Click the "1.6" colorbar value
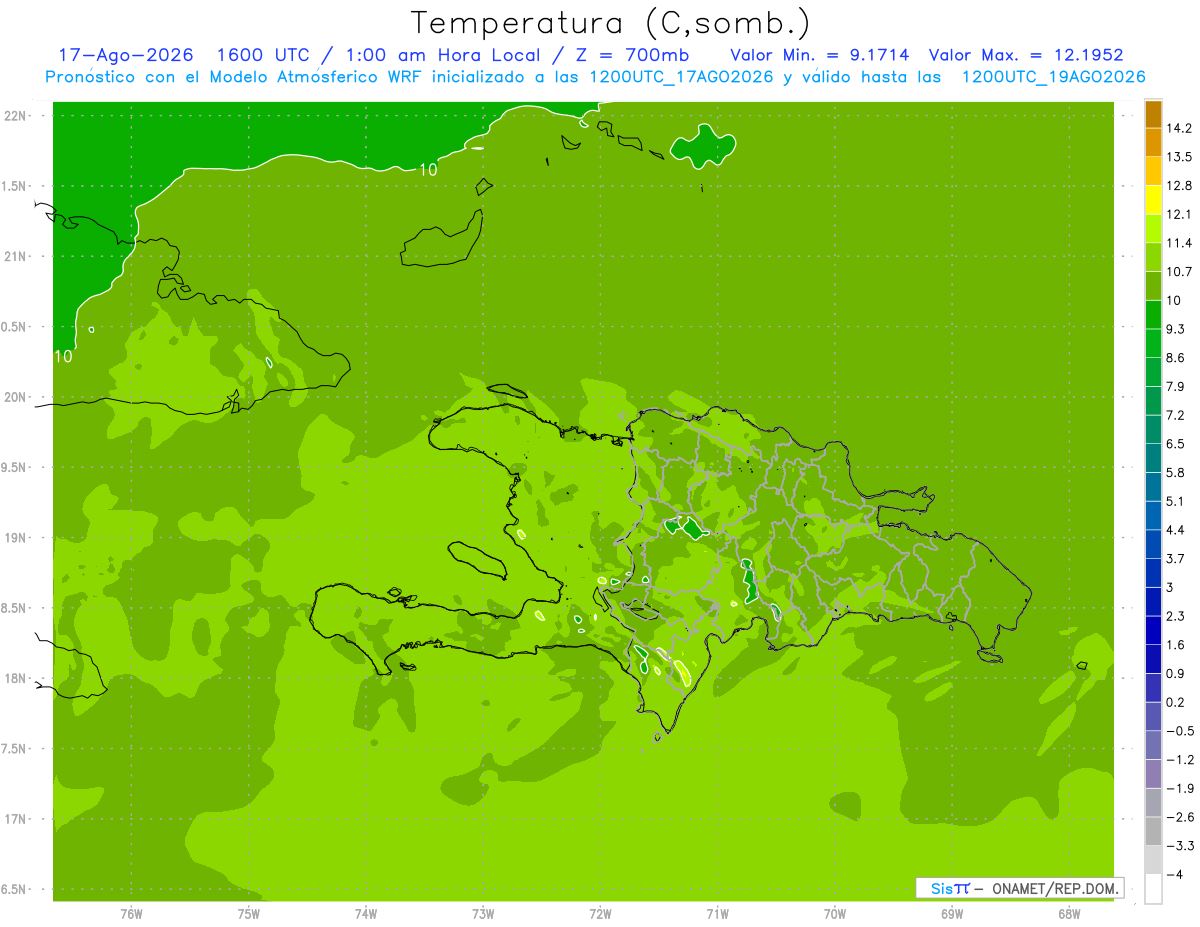Screen dimensions: 1200x927 pos(1176,645)
